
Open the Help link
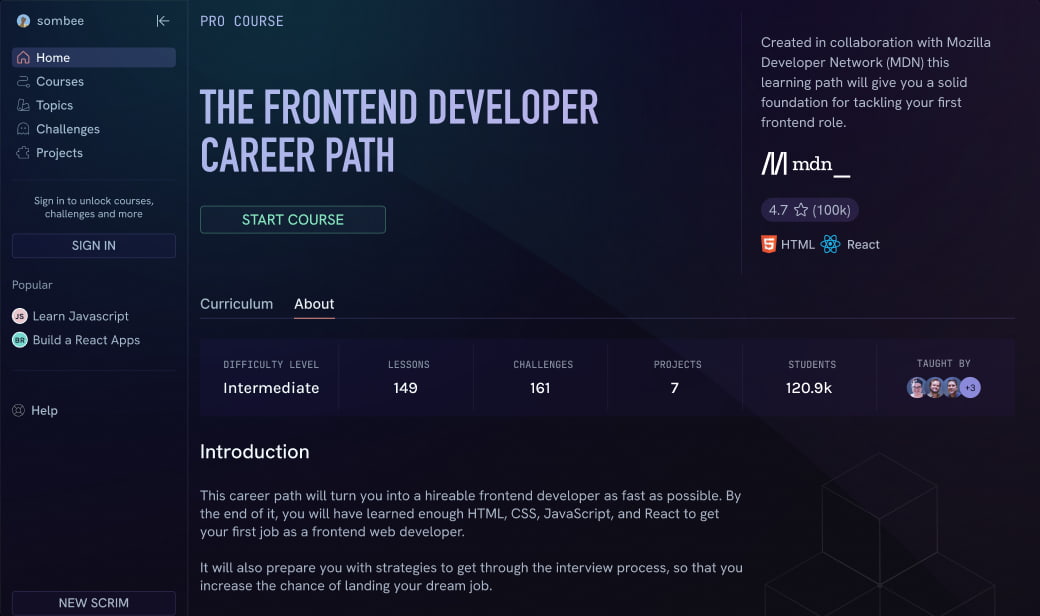click(x=44, y=410)
